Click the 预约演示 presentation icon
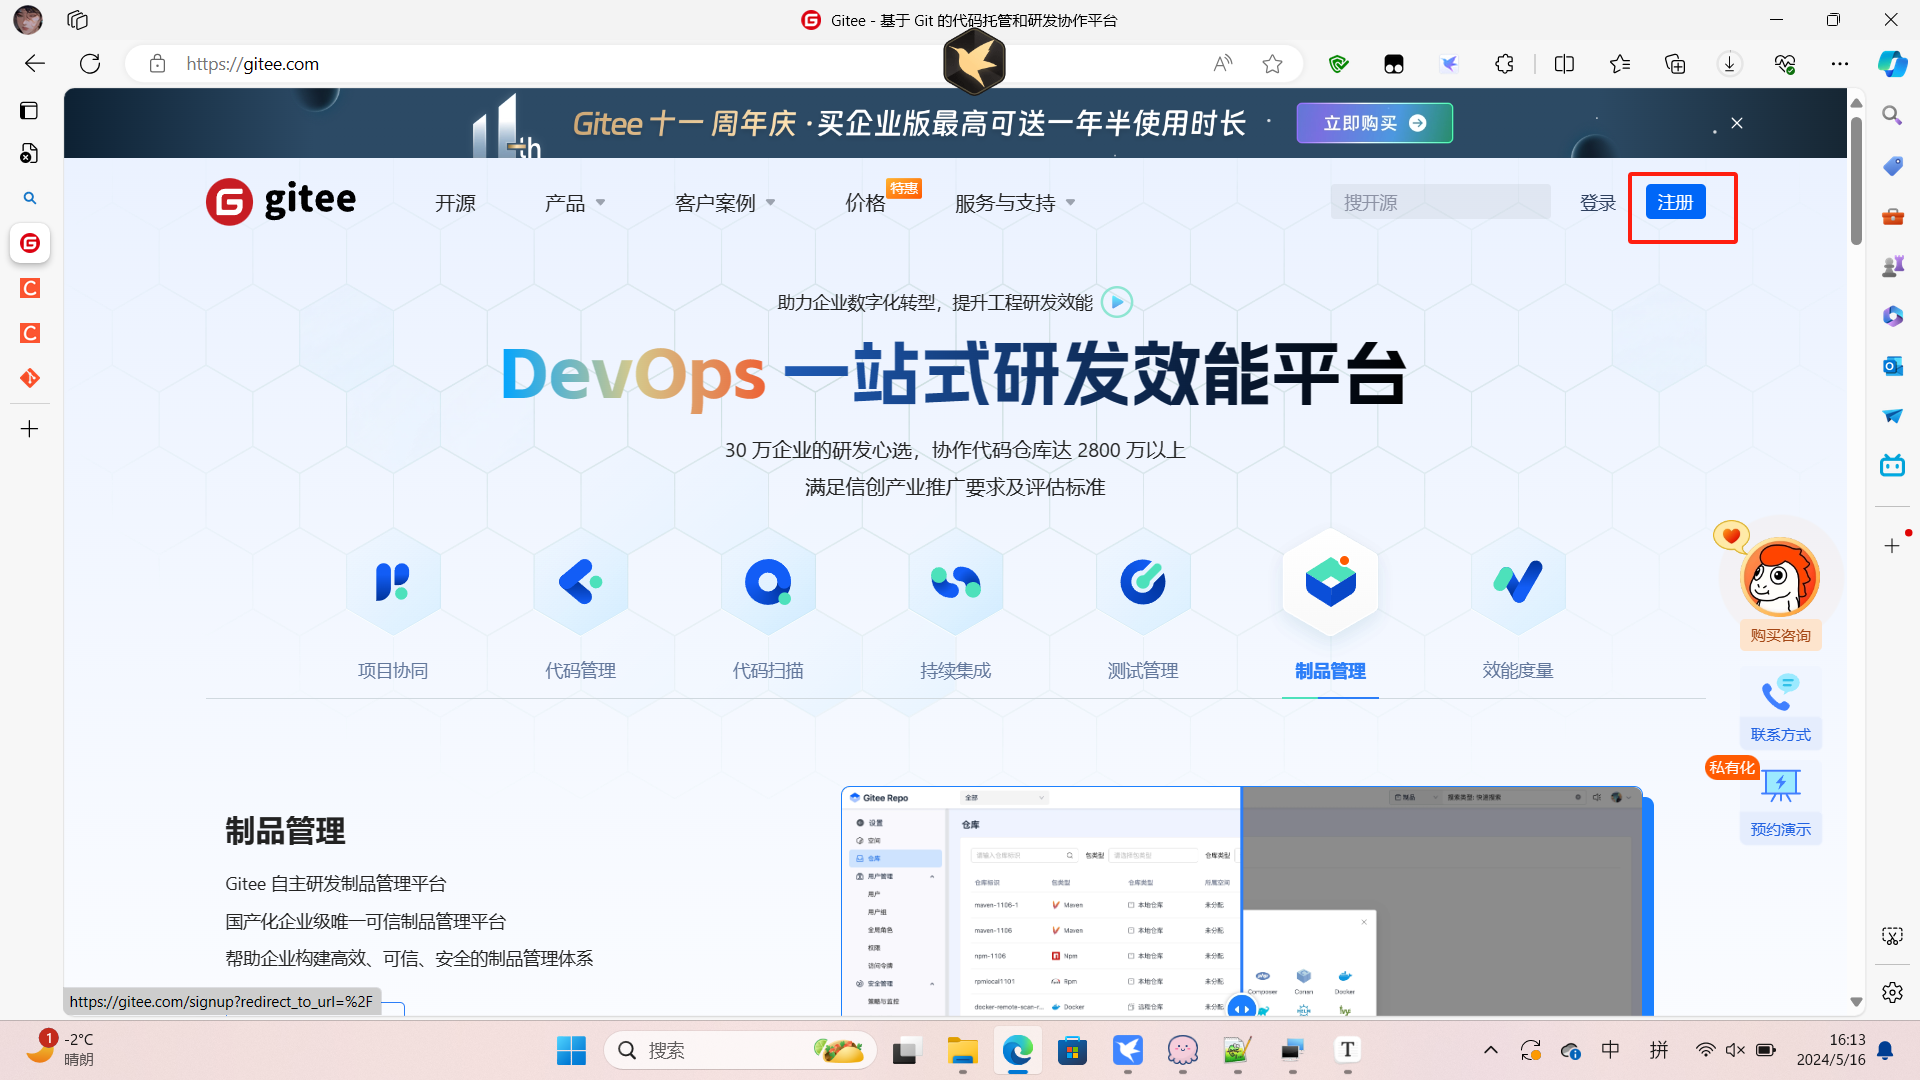The image size is (1920, 1080). [1781, 785]
